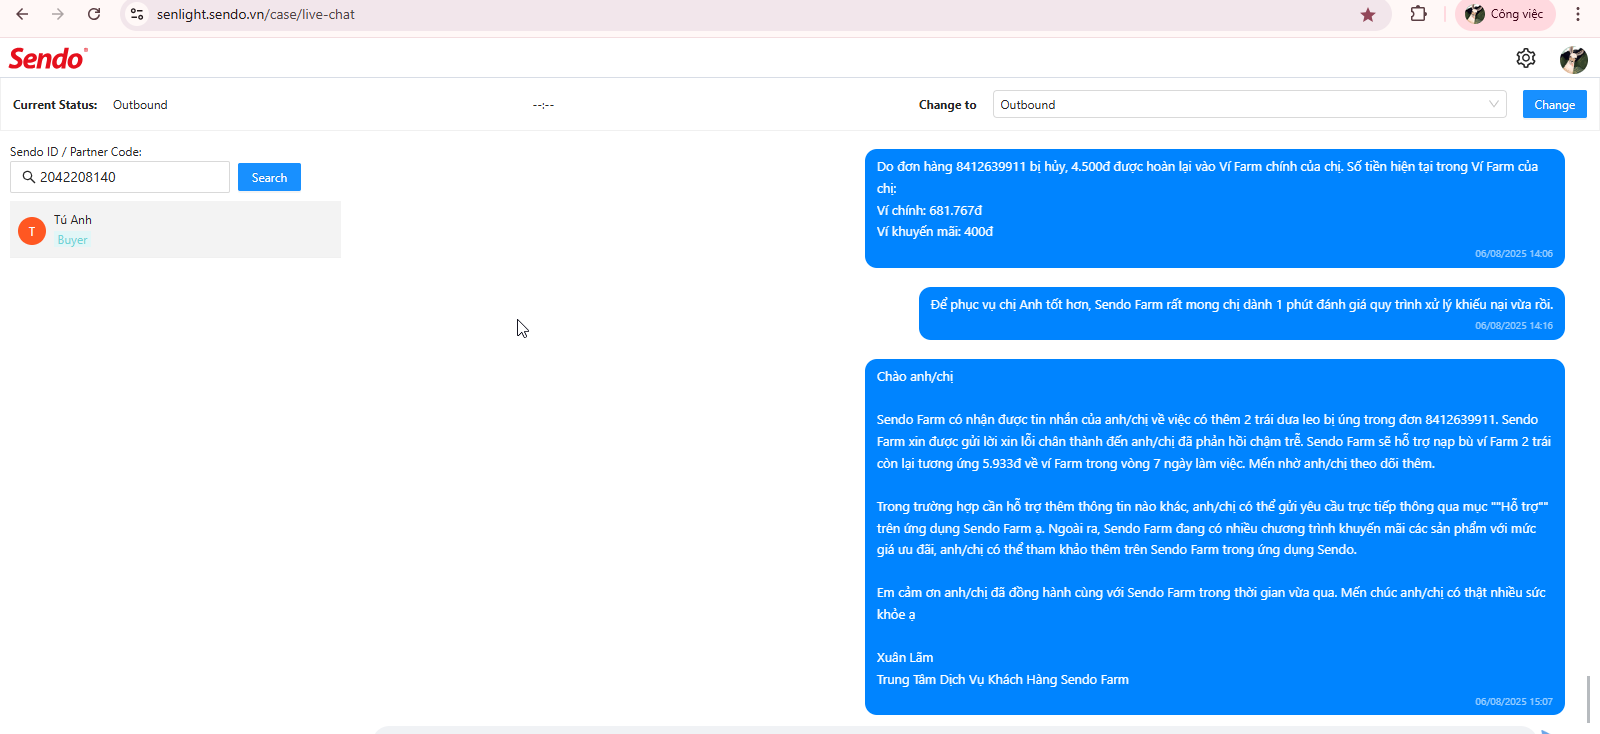Click the timestamp 06/08/2025 14:06
Screen dimensions: 1600x734
[1513, 254]
